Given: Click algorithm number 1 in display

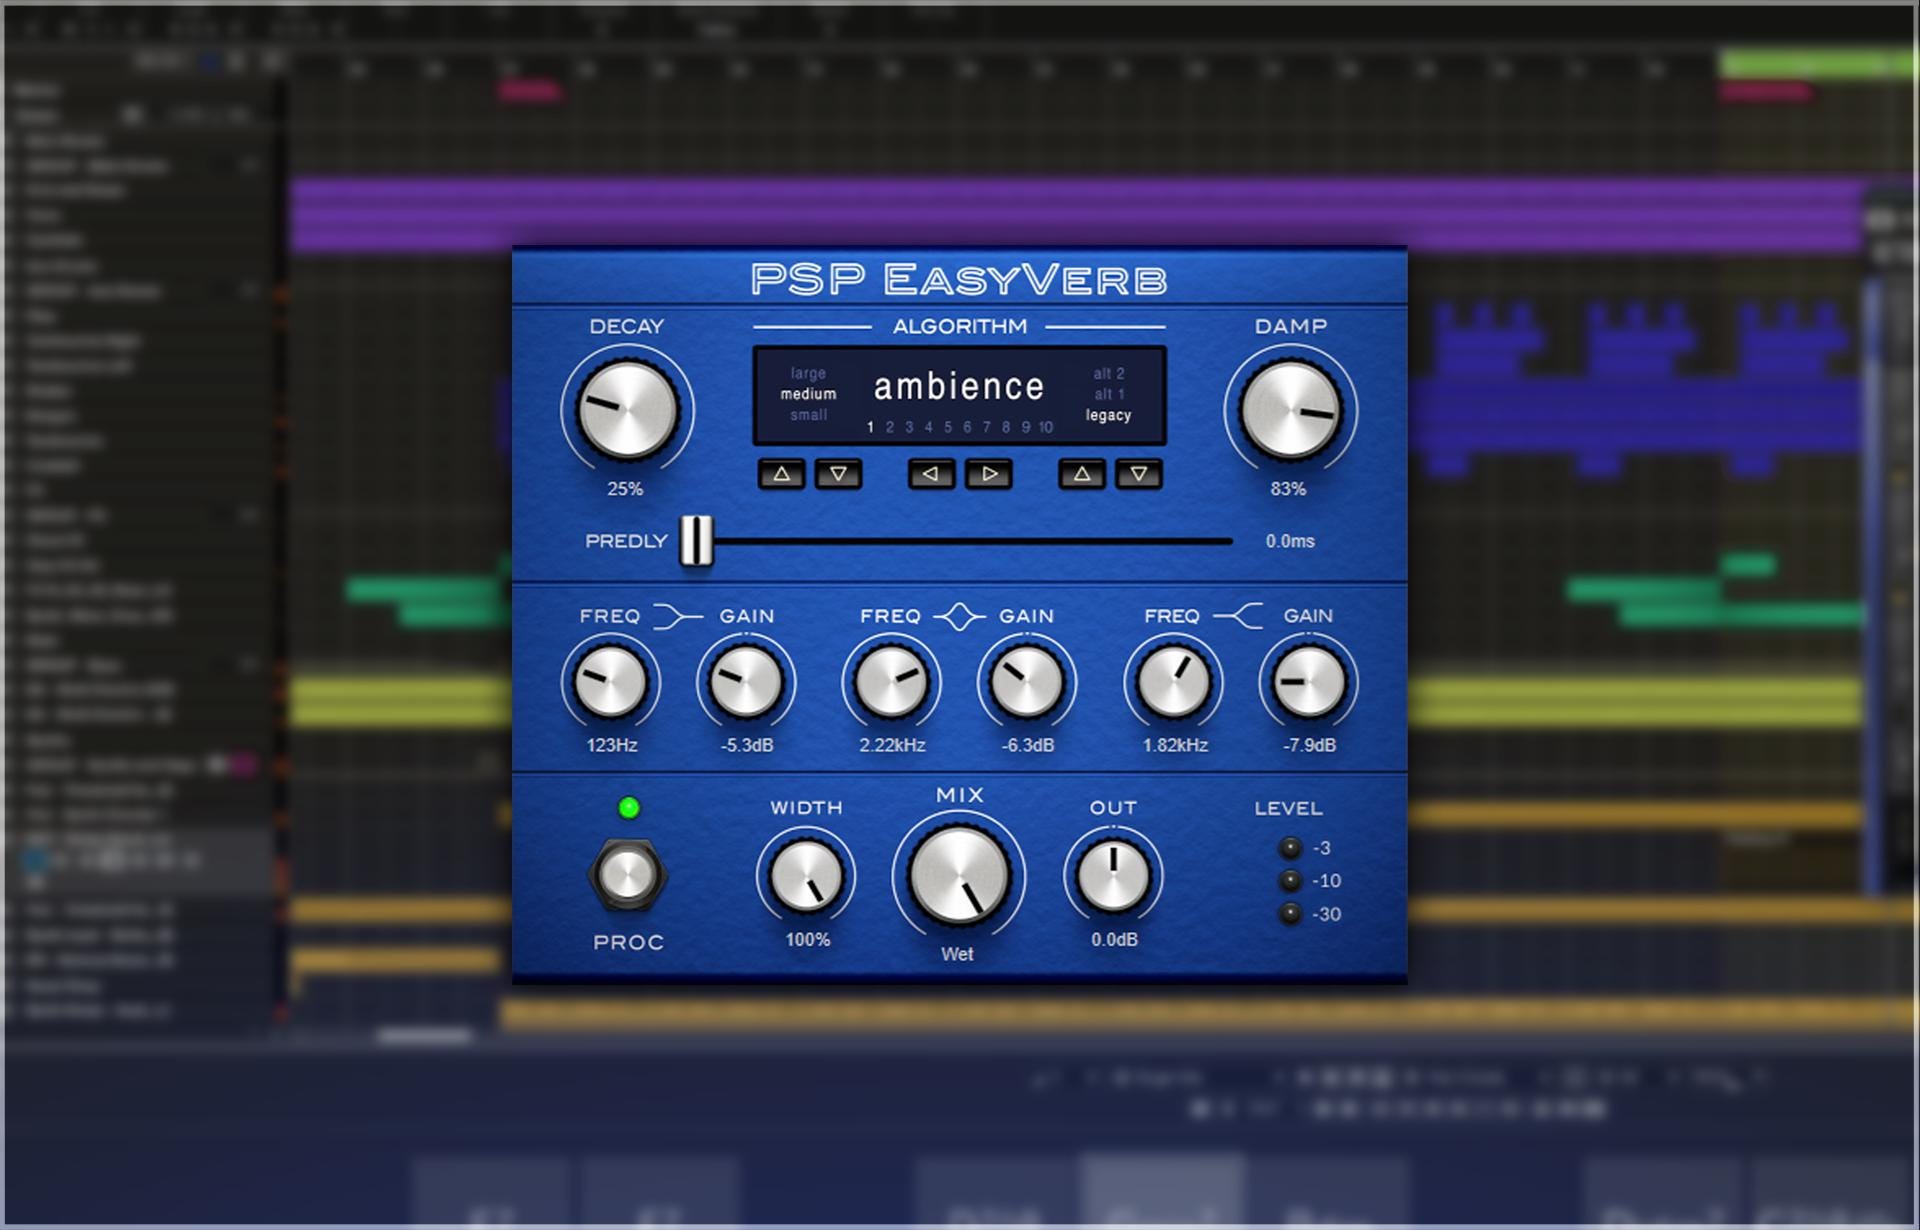Looking at the screenshot, I should tap(870, 427).
